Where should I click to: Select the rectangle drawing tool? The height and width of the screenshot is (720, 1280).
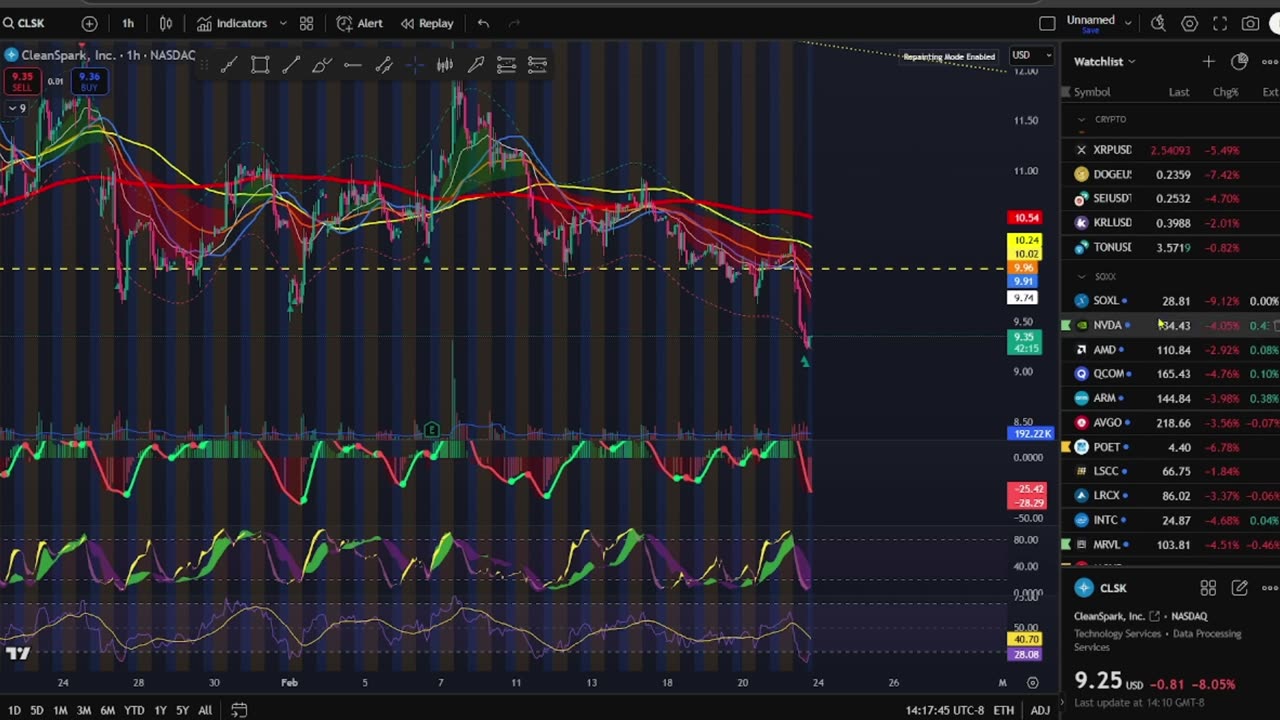pyautogui.click(x=260, y=65)
